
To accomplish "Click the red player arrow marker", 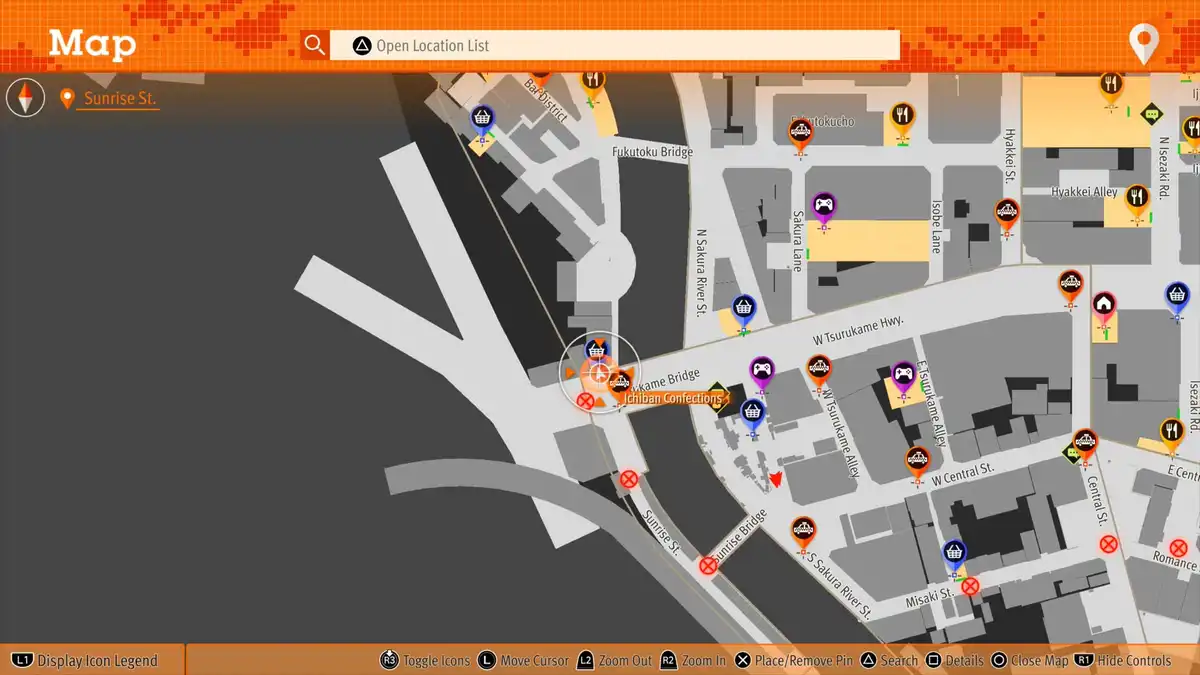I will coord(775,481).
